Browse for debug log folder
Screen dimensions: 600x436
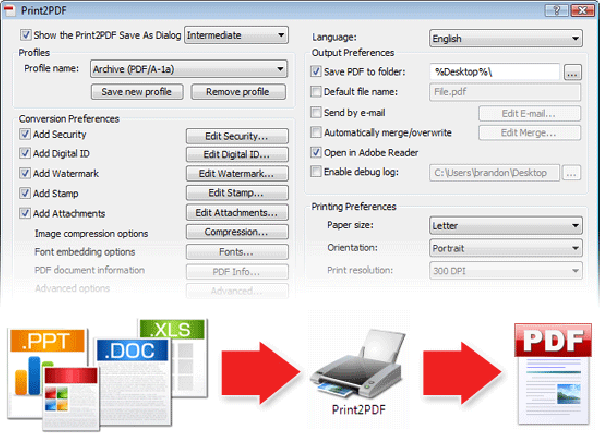pyautogui.click(x=572, y=173)
